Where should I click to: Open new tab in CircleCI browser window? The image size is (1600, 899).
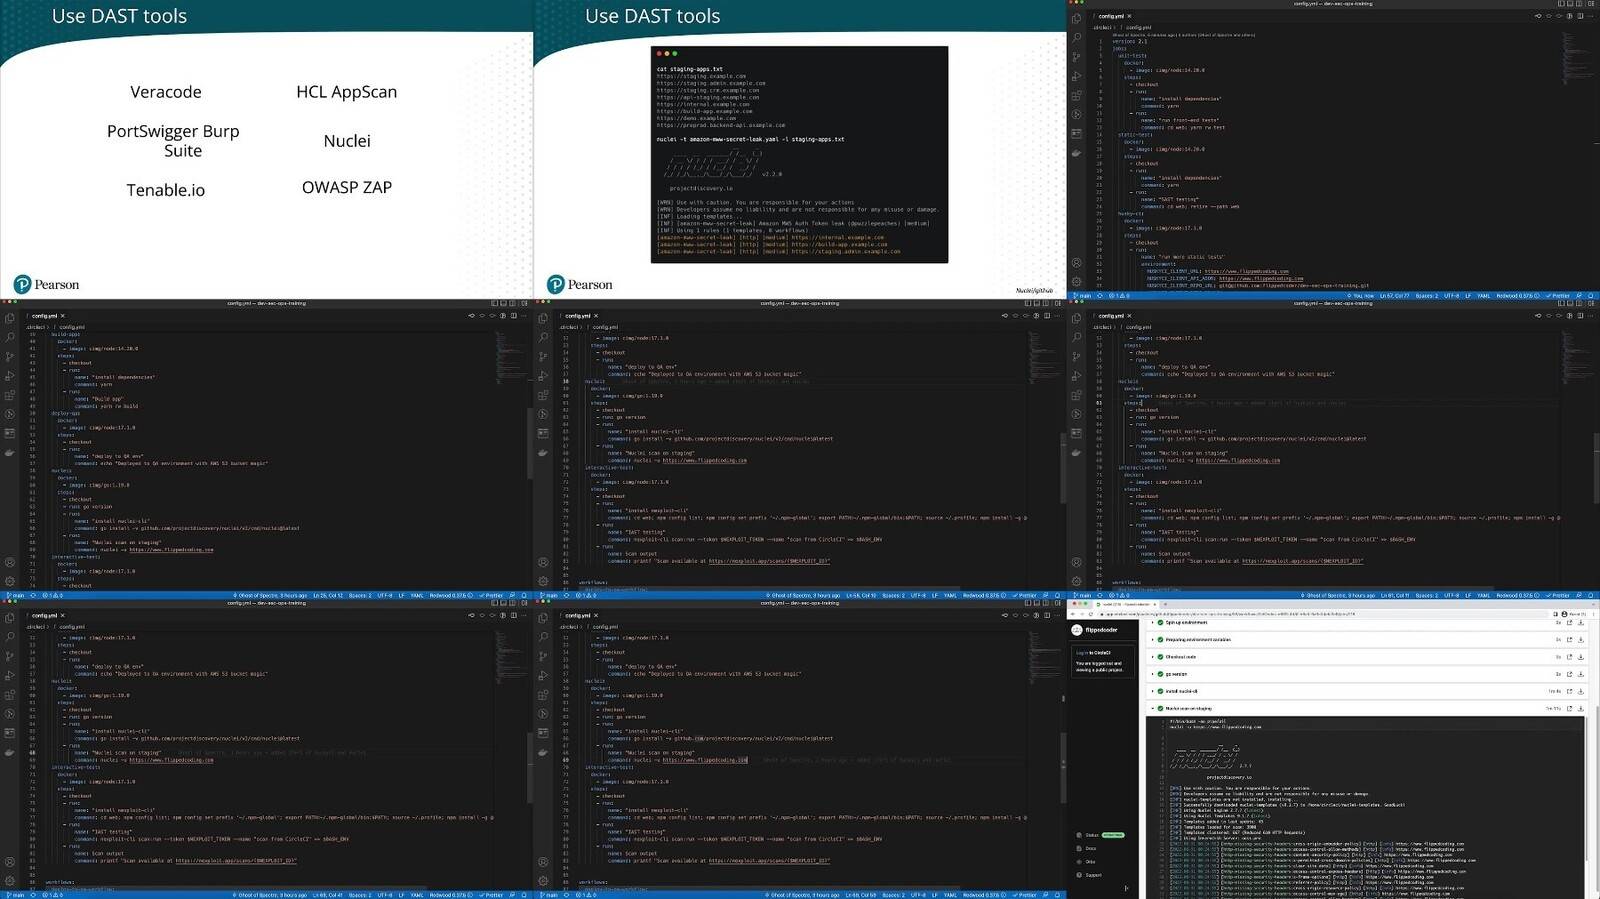[x=1165, y=604]
